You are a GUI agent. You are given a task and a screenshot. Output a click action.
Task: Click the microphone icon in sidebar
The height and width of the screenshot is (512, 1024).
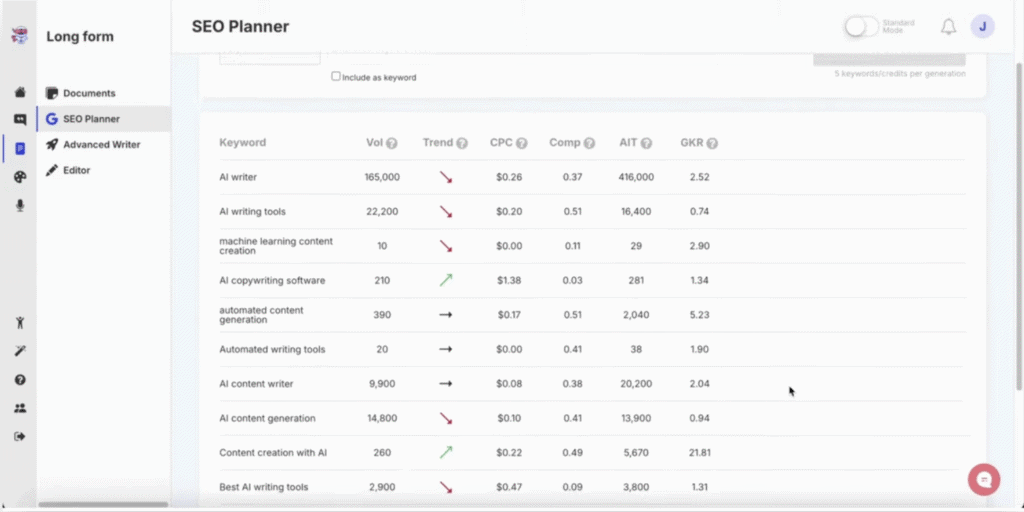tap(19, 205)
